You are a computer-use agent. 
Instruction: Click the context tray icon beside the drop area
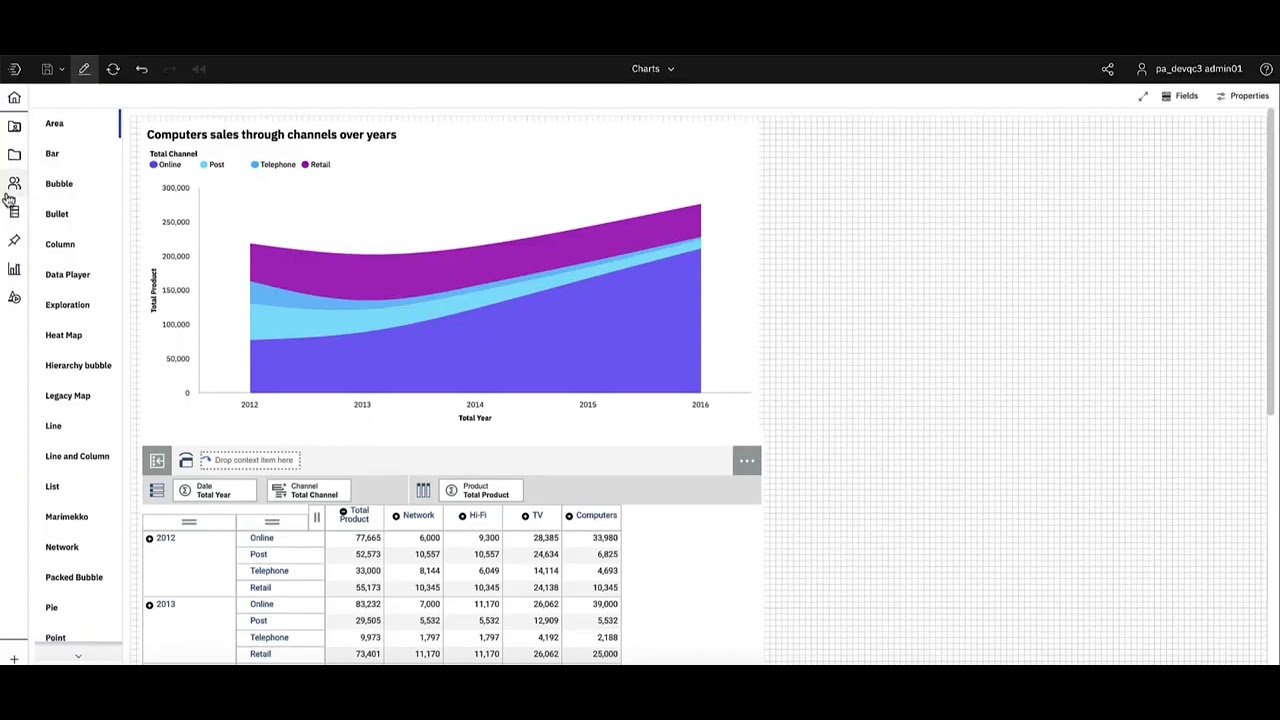point(186,461)
